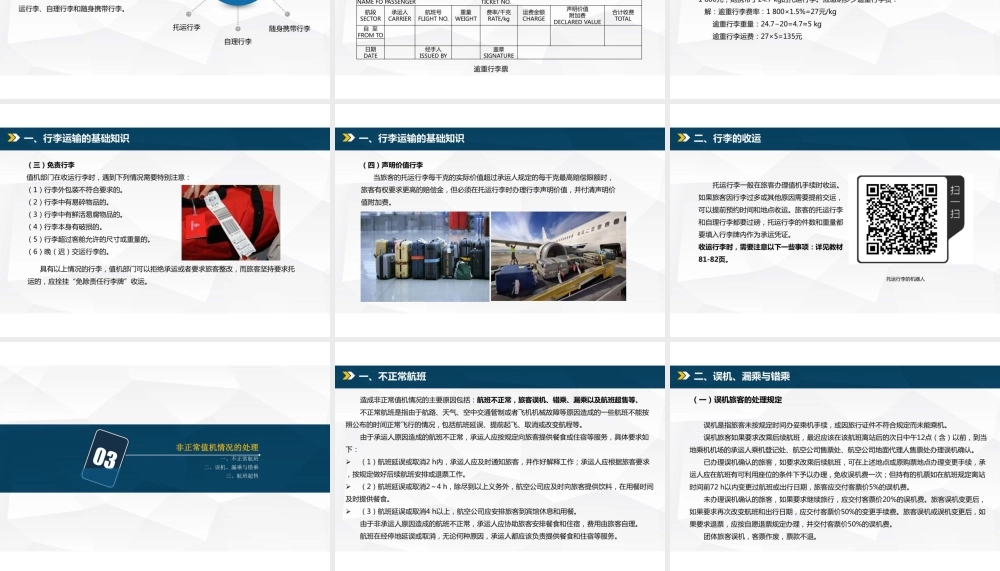This screenshot has width=1000, height=571.
Task: Click the 自理行李 diagram label
Action: point(238,41)
